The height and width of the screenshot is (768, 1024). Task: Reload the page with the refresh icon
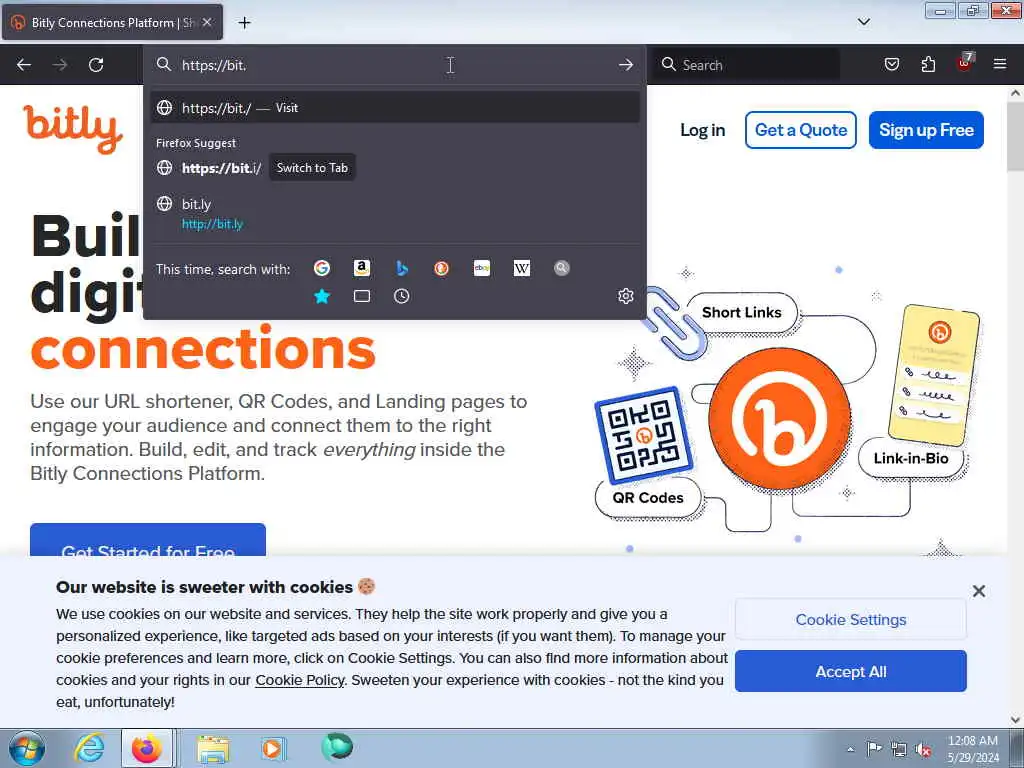click(x=96, y=65)
